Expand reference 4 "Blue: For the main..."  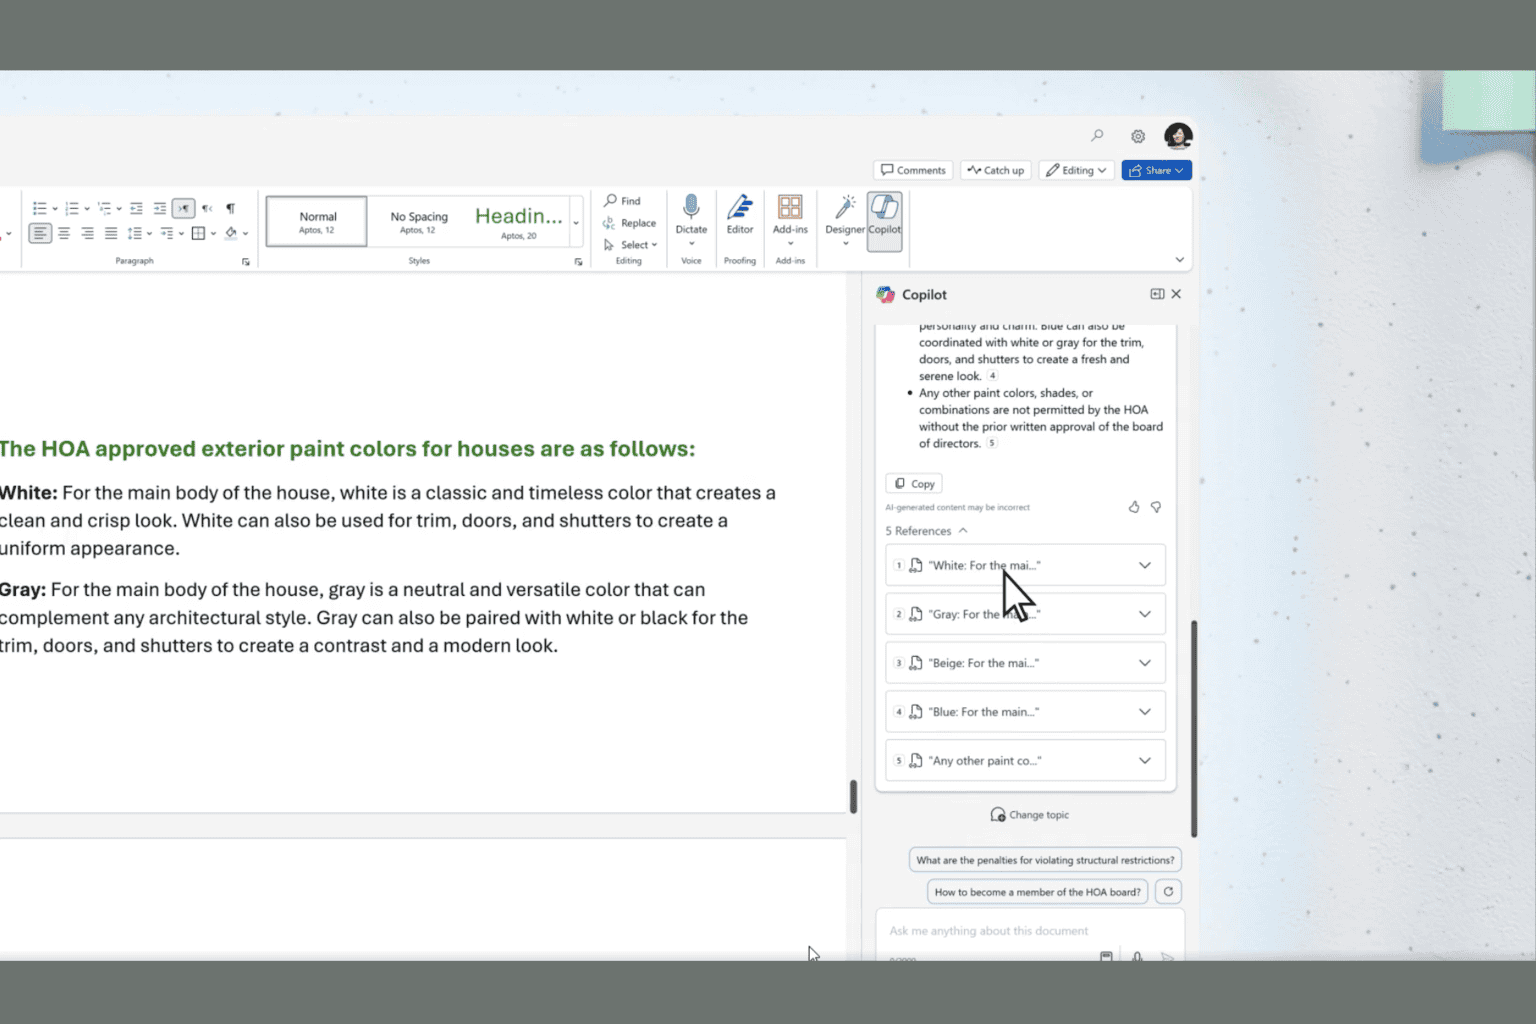pos(1025,712)
